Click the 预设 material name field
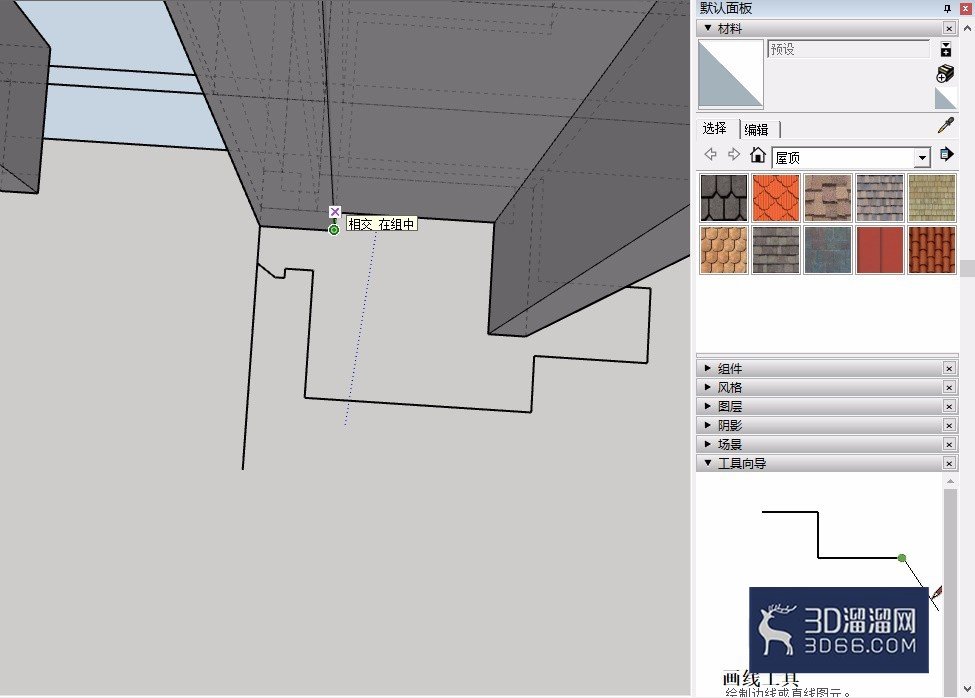The image size is (975, 698). [x=849, y=49]
